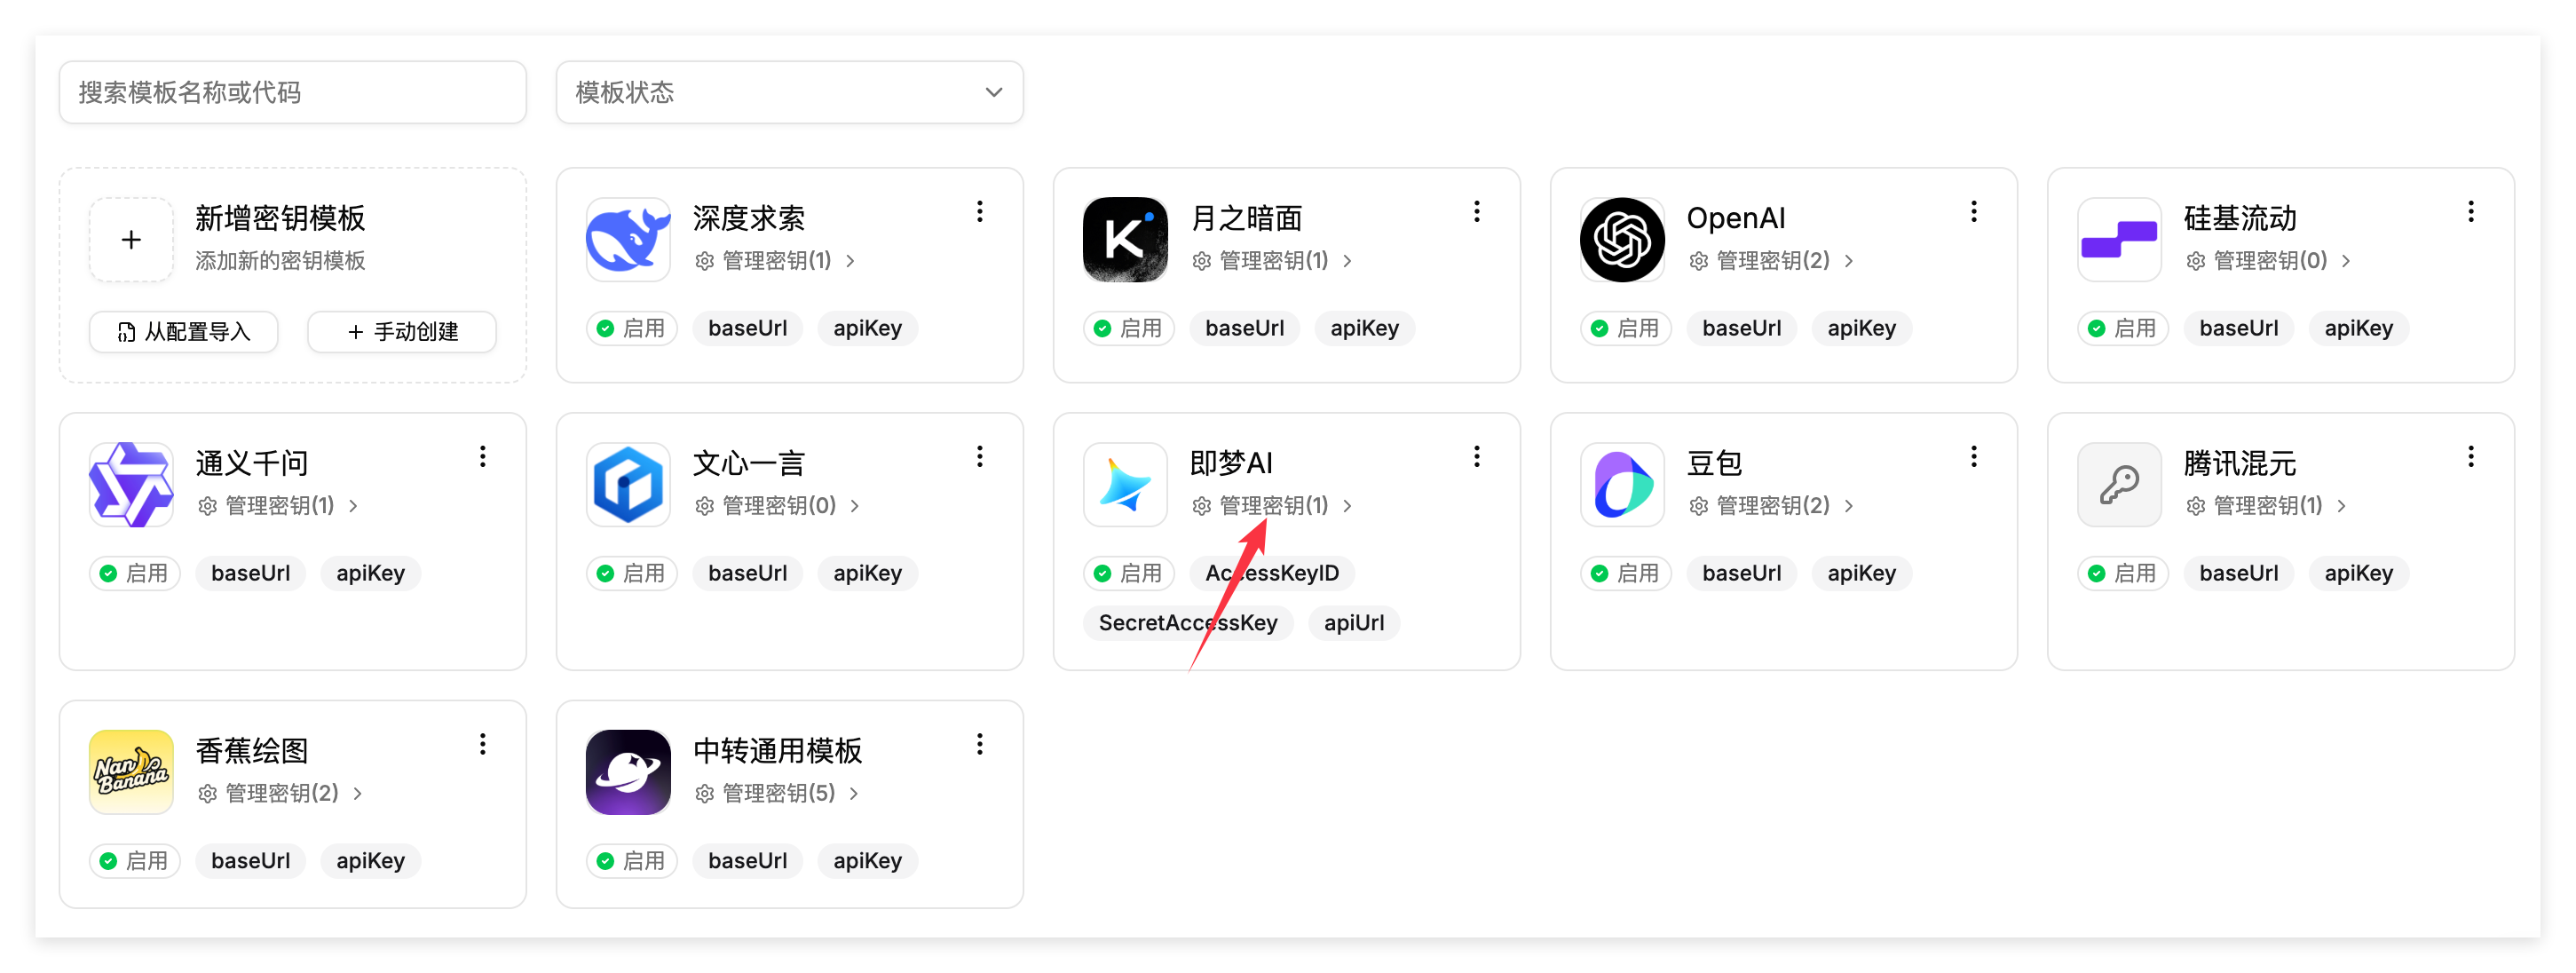
Task: Click 从配置导入 button
Action: [x=184, y=332]
